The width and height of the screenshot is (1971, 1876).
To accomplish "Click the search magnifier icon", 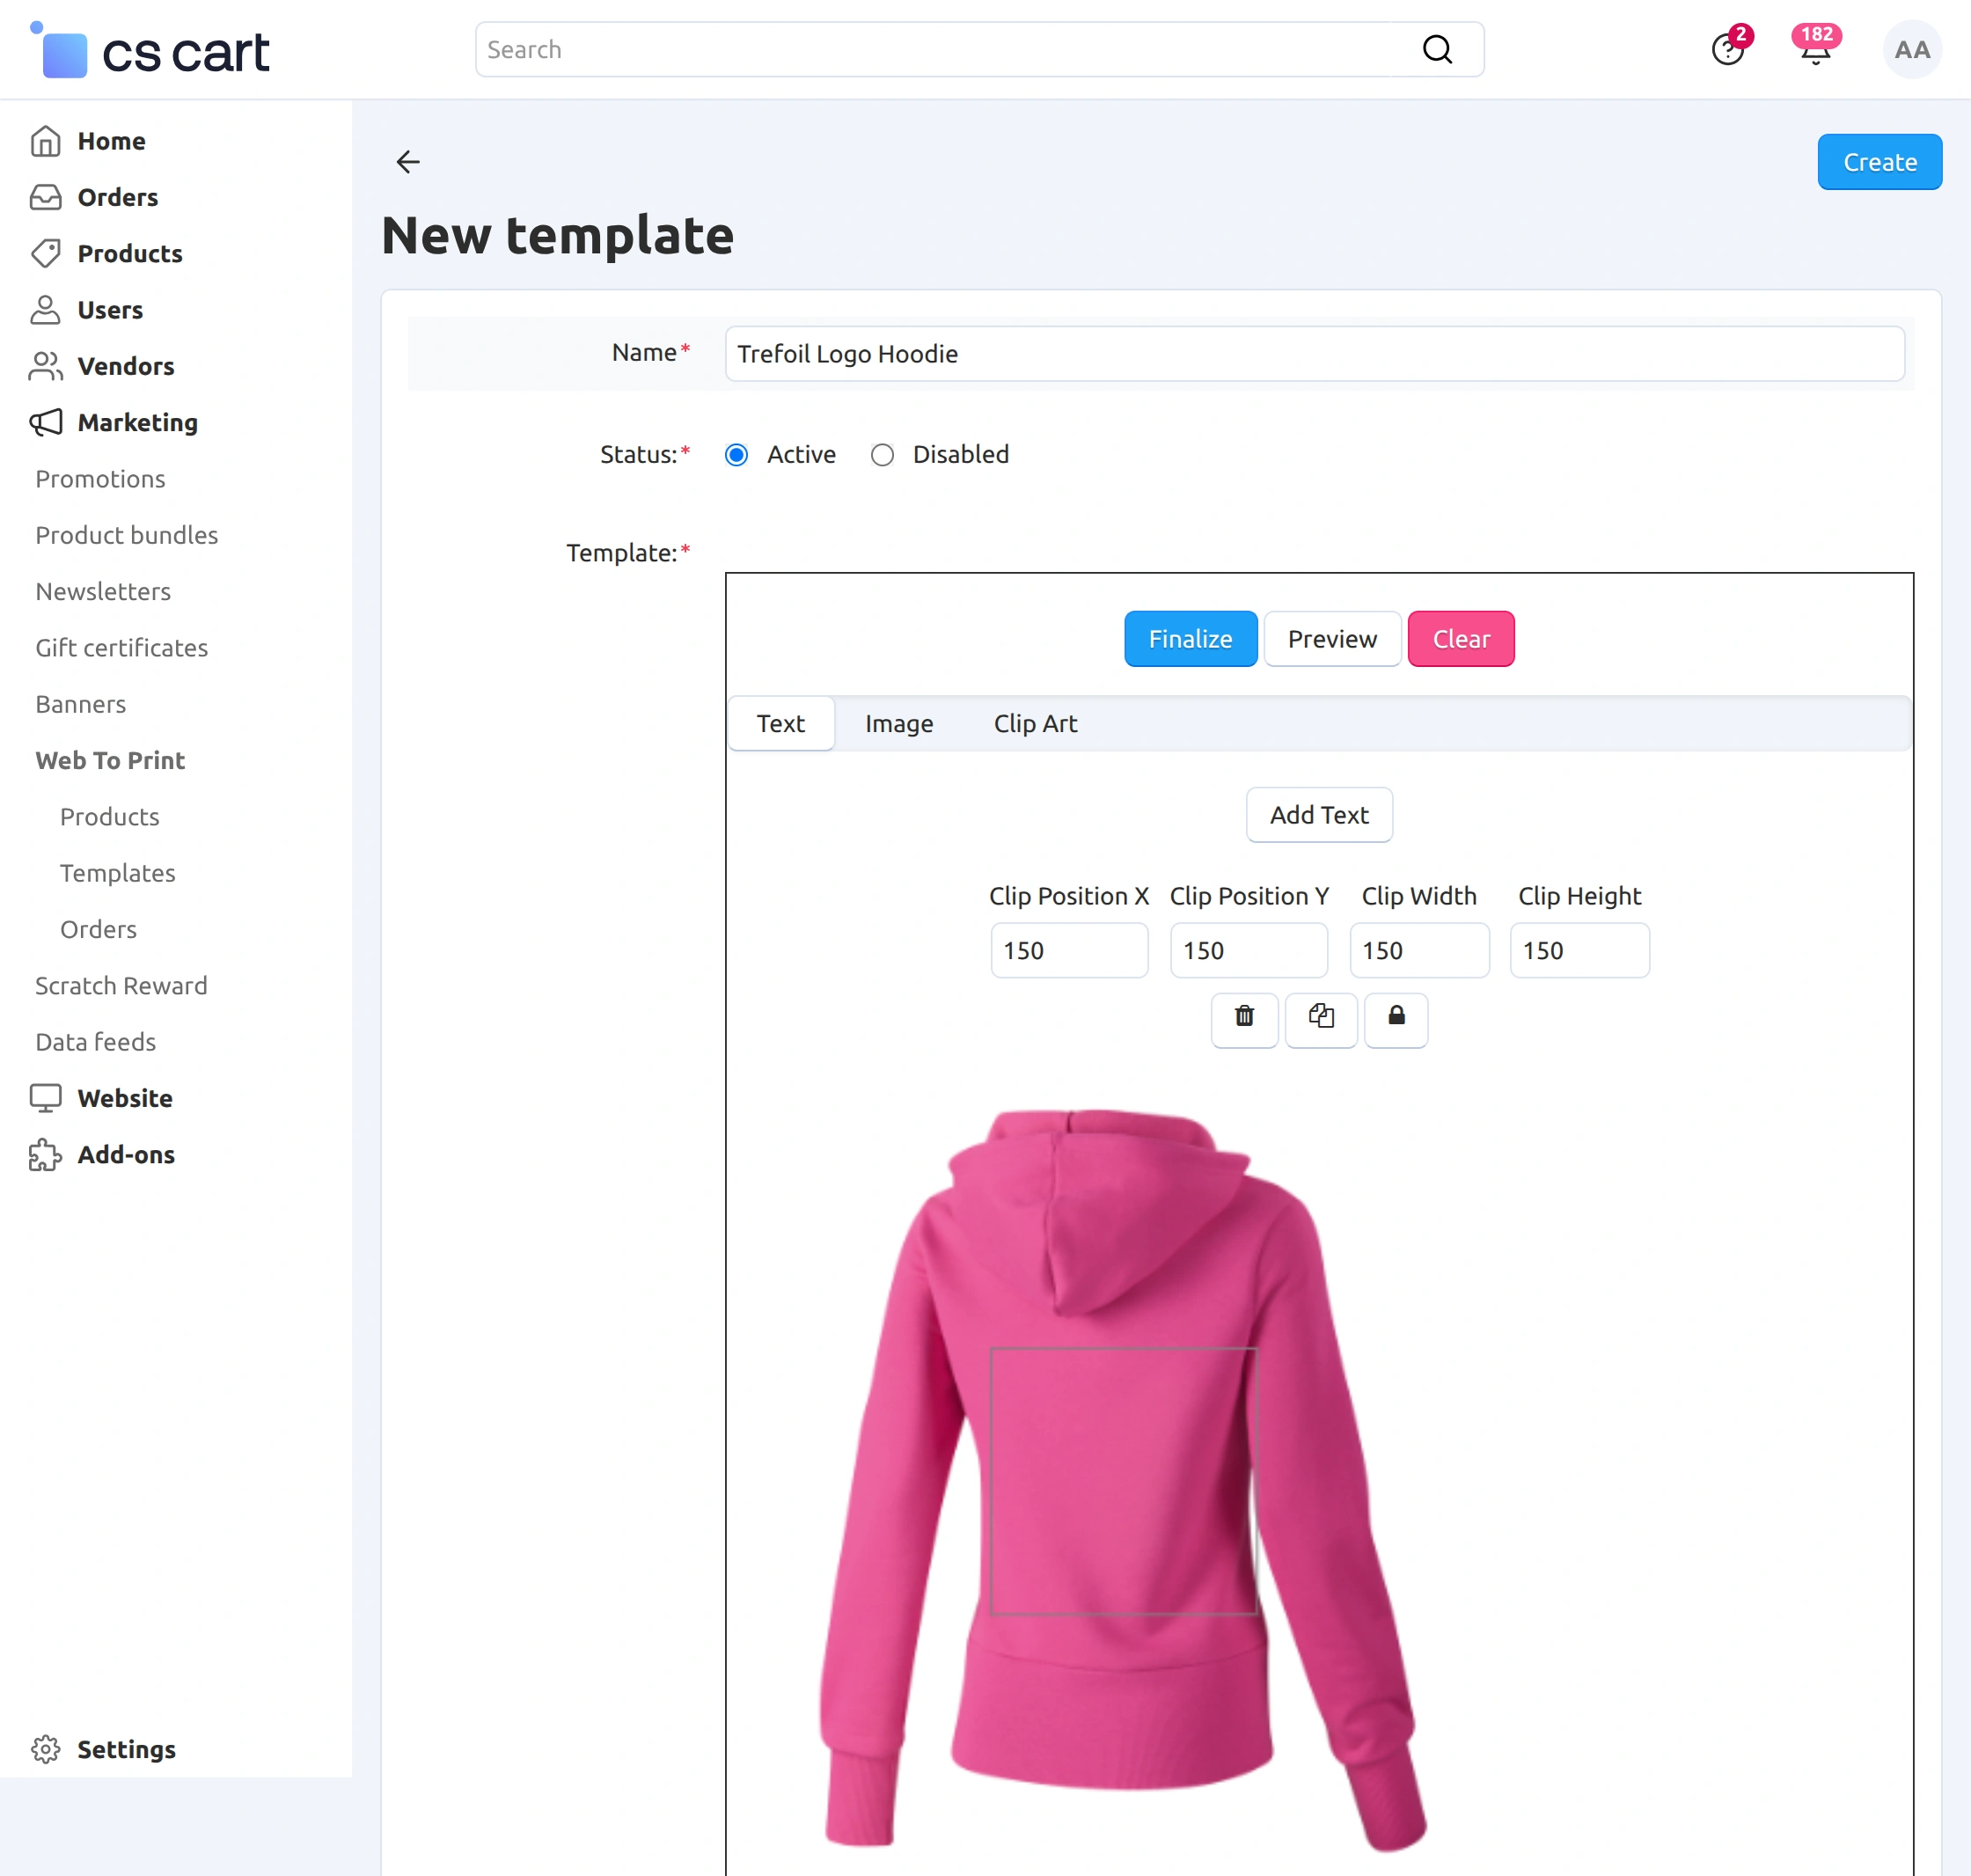I will coord(1437,50).
